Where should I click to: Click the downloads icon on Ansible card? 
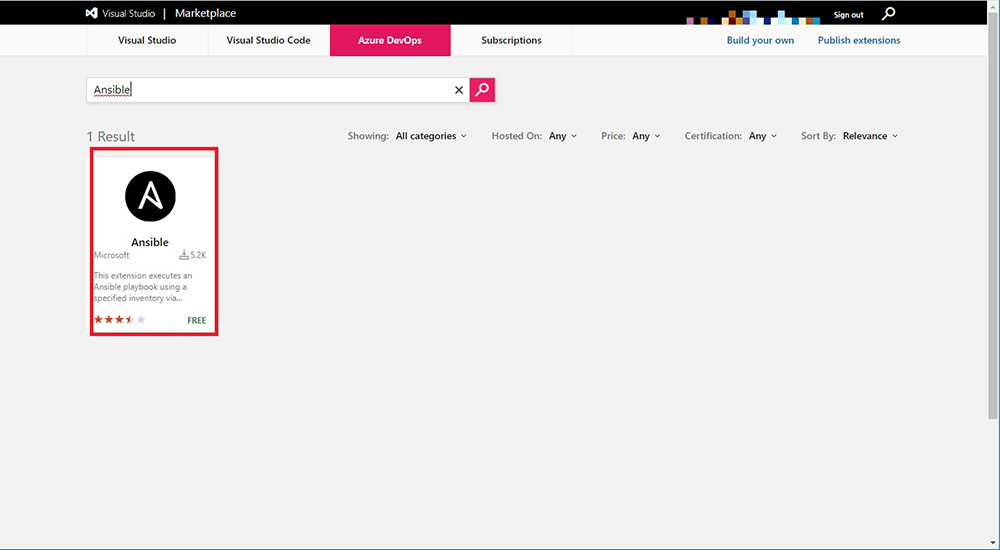click(184, 255)
